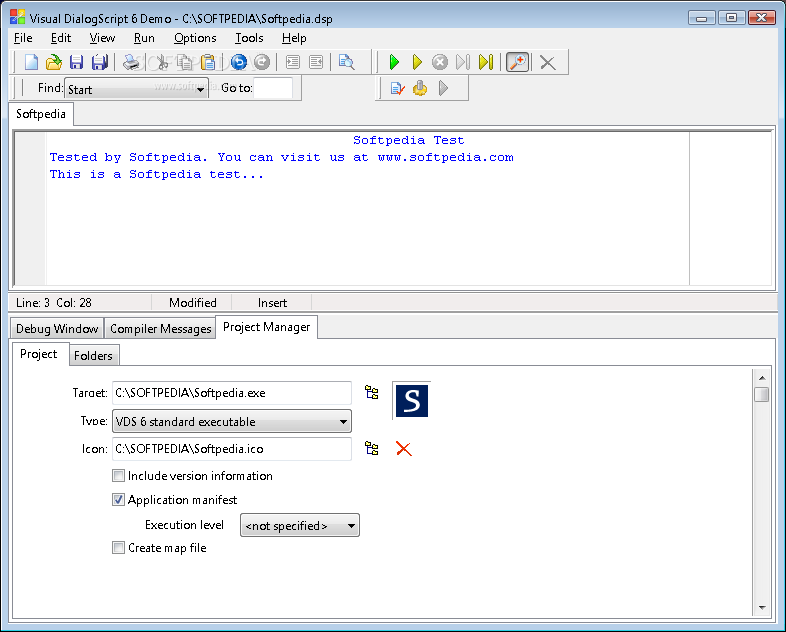Click the project panel scrollbar thumb
The image size is (786, 632).
761,394
